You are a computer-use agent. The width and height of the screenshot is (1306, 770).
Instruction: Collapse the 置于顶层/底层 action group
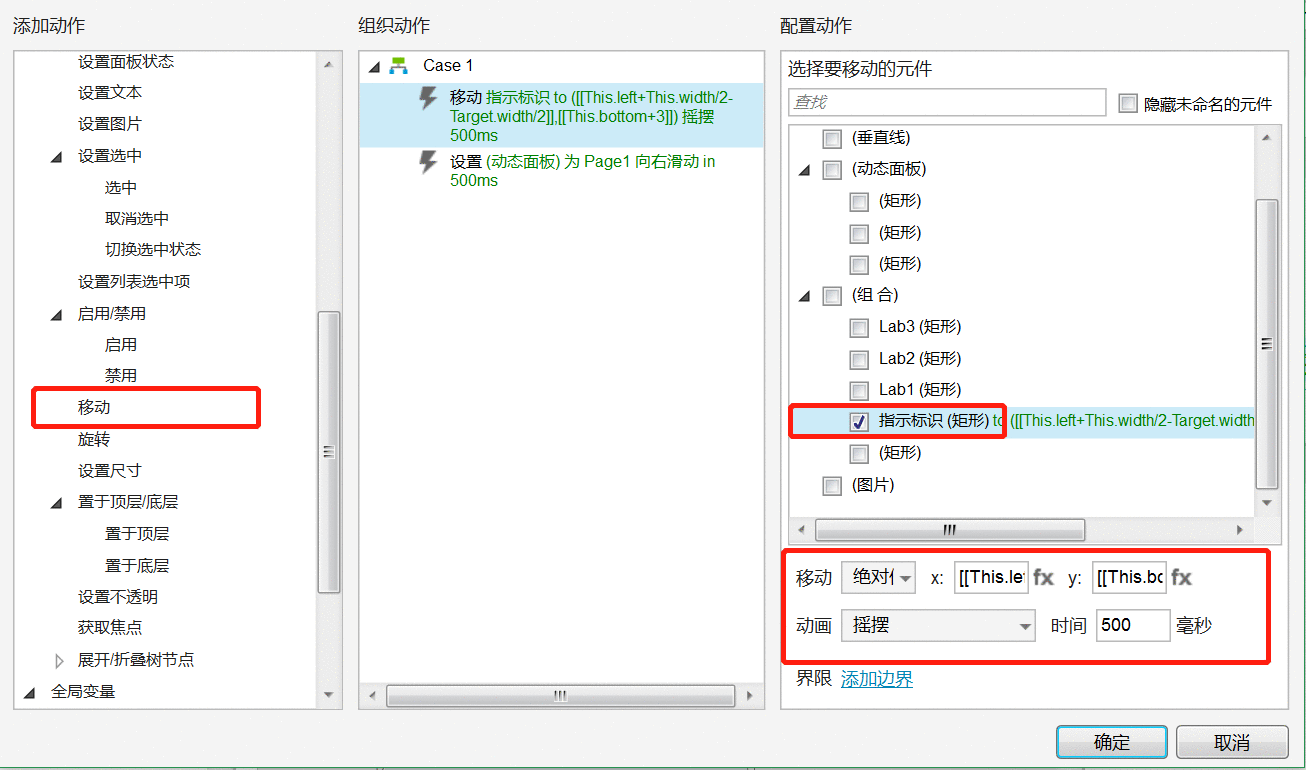click(x=57, y=503)
